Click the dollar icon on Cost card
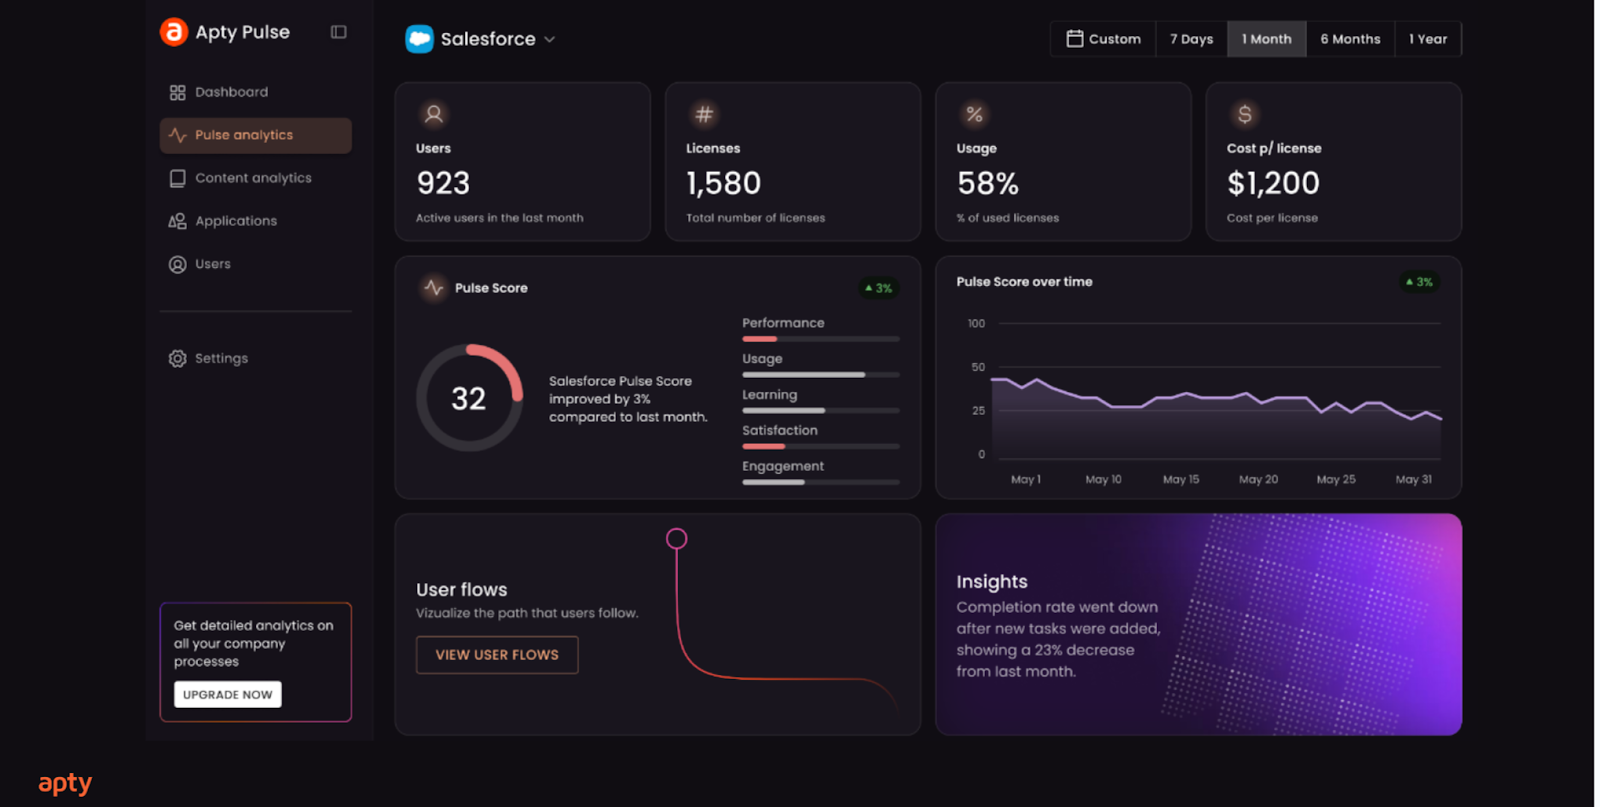The height and width of the screenshot is (807, 1600). click(1245, 114)
